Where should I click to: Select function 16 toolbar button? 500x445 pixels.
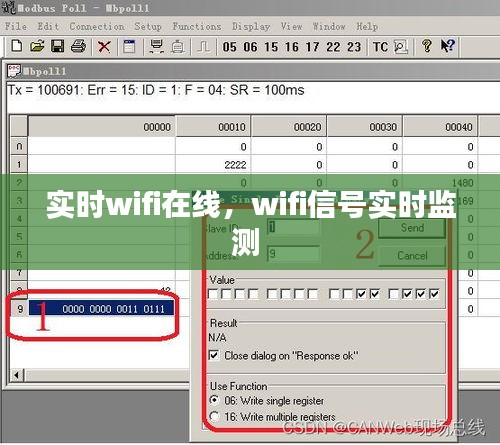(x=292, y=47)
